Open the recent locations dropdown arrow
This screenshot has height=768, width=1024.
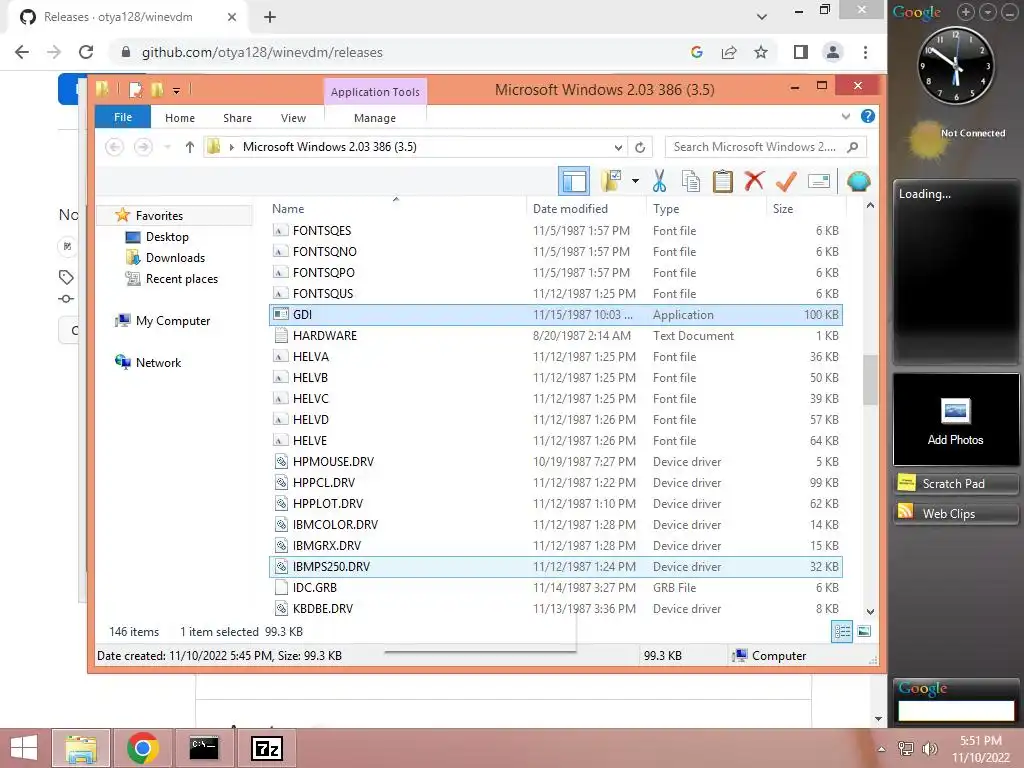[168, 147]
